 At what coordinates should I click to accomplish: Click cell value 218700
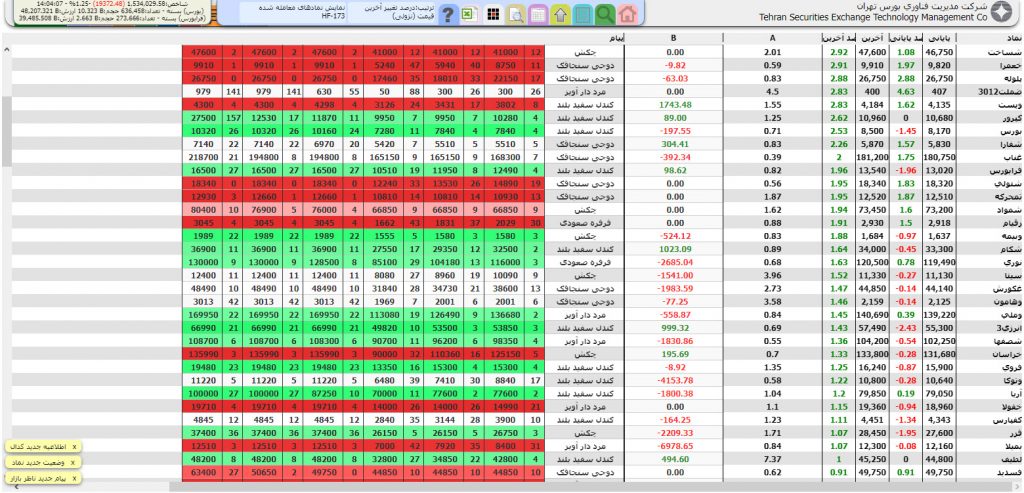point(204,157)
